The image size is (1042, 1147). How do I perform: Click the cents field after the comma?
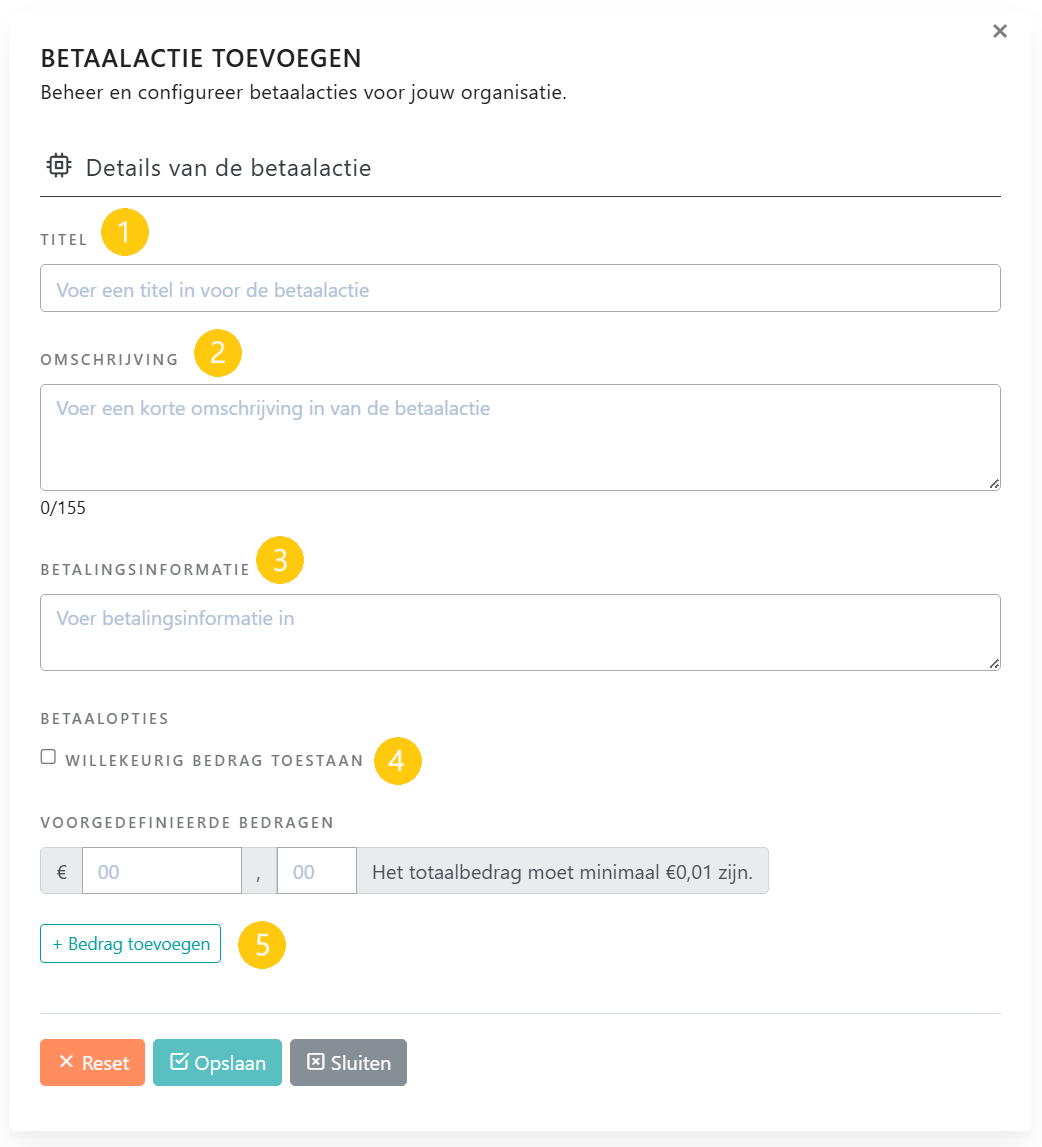(316, 870)
